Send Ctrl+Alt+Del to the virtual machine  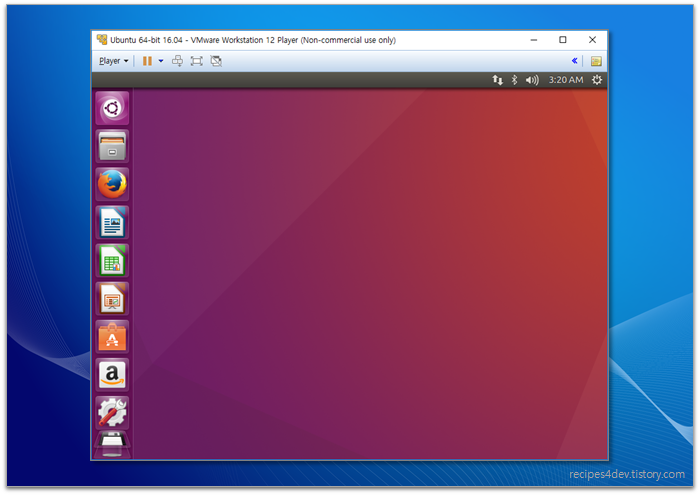[x=177, y=61]
